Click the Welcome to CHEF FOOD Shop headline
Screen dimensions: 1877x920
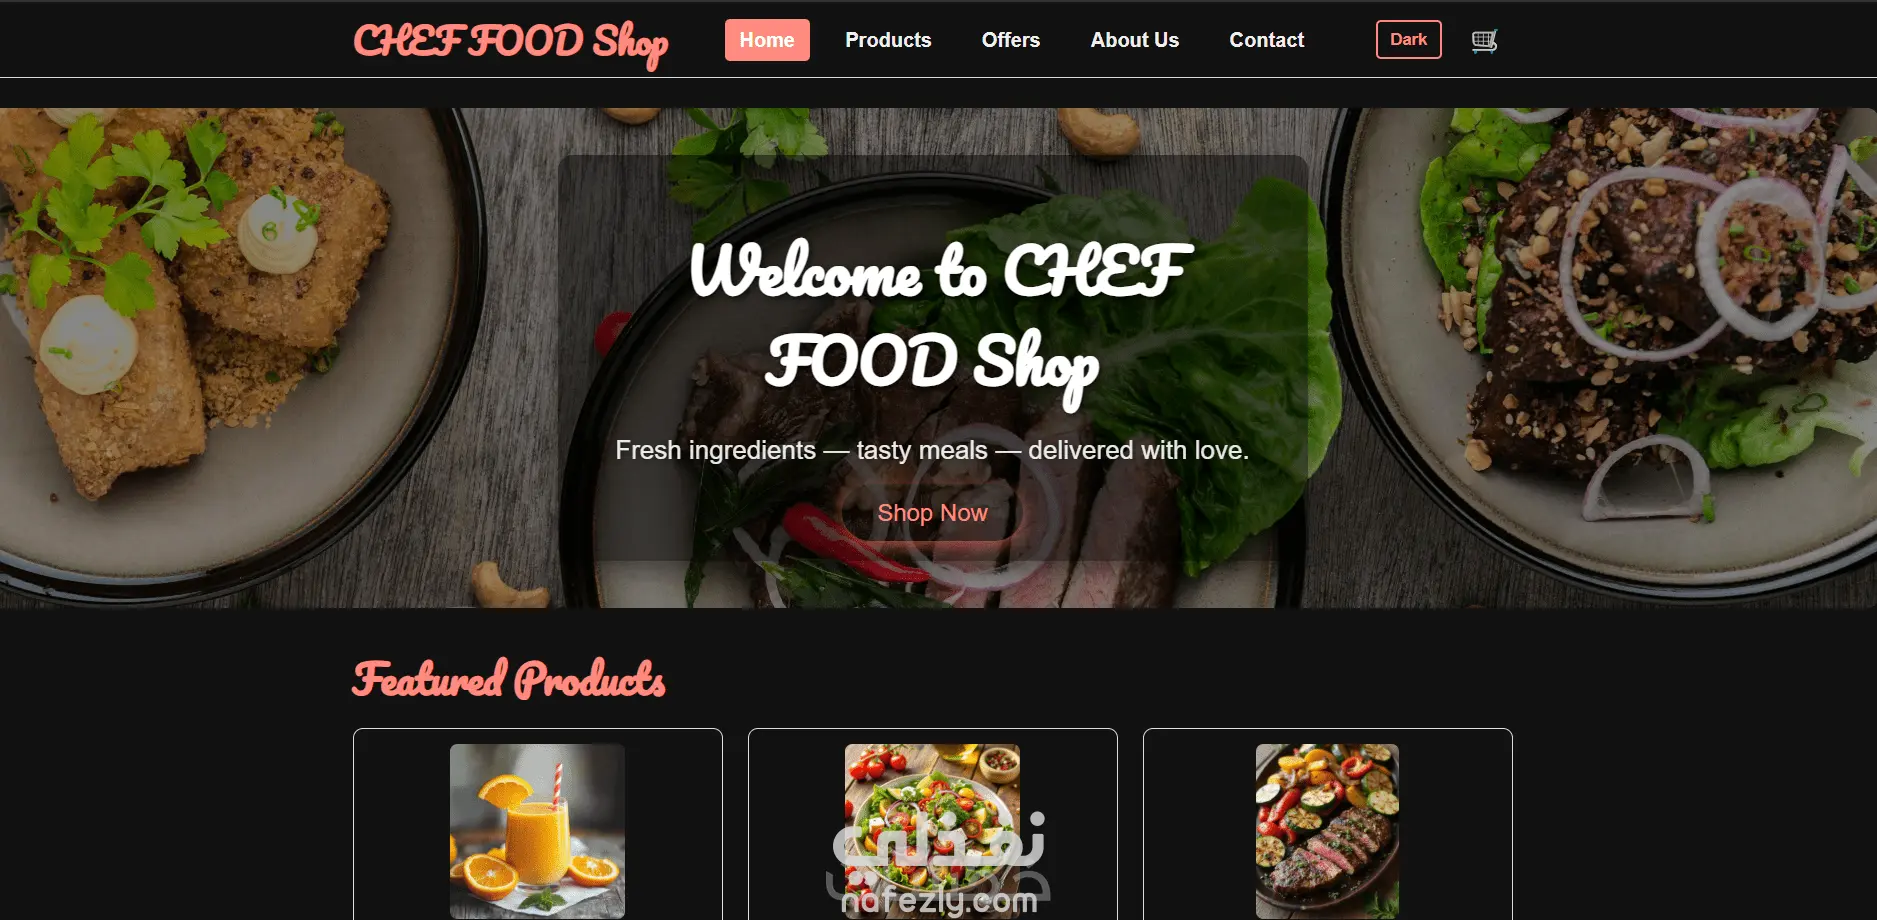[940, 318]
